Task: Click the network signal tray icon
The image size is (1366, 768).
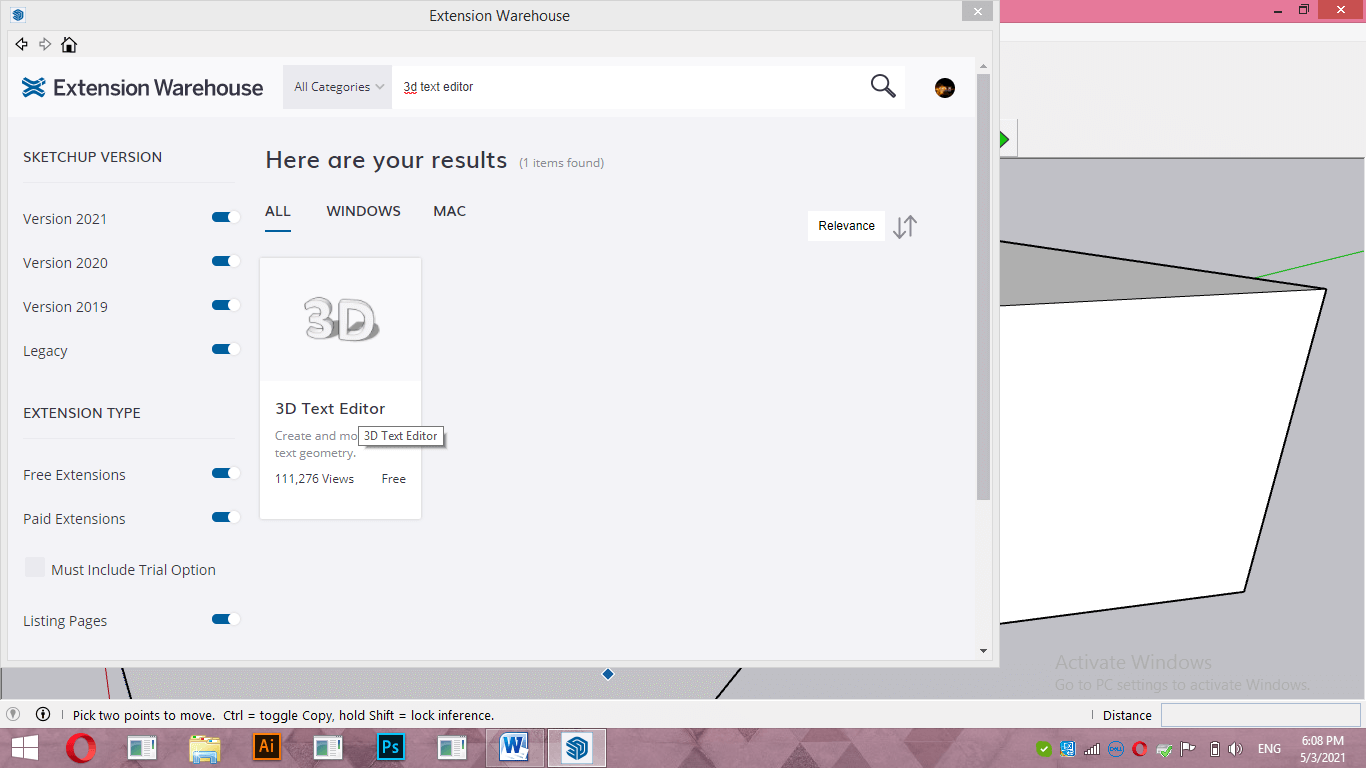Action: pyautogui.click(x=1092, y=749)
